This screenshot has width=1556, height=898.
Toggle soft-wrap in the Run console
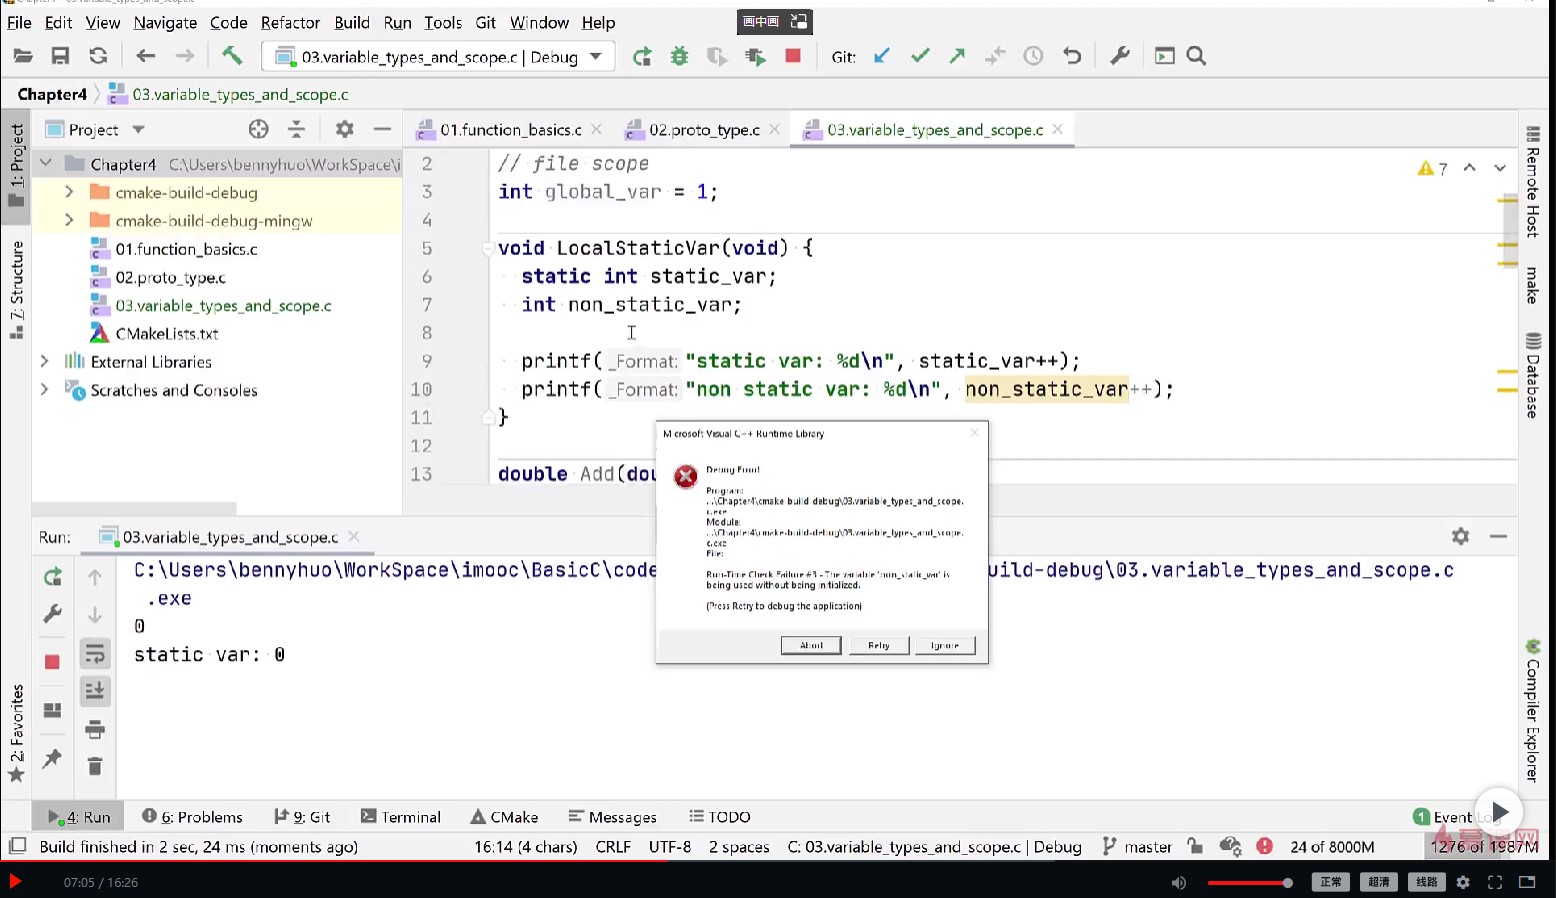pos(95,654)
